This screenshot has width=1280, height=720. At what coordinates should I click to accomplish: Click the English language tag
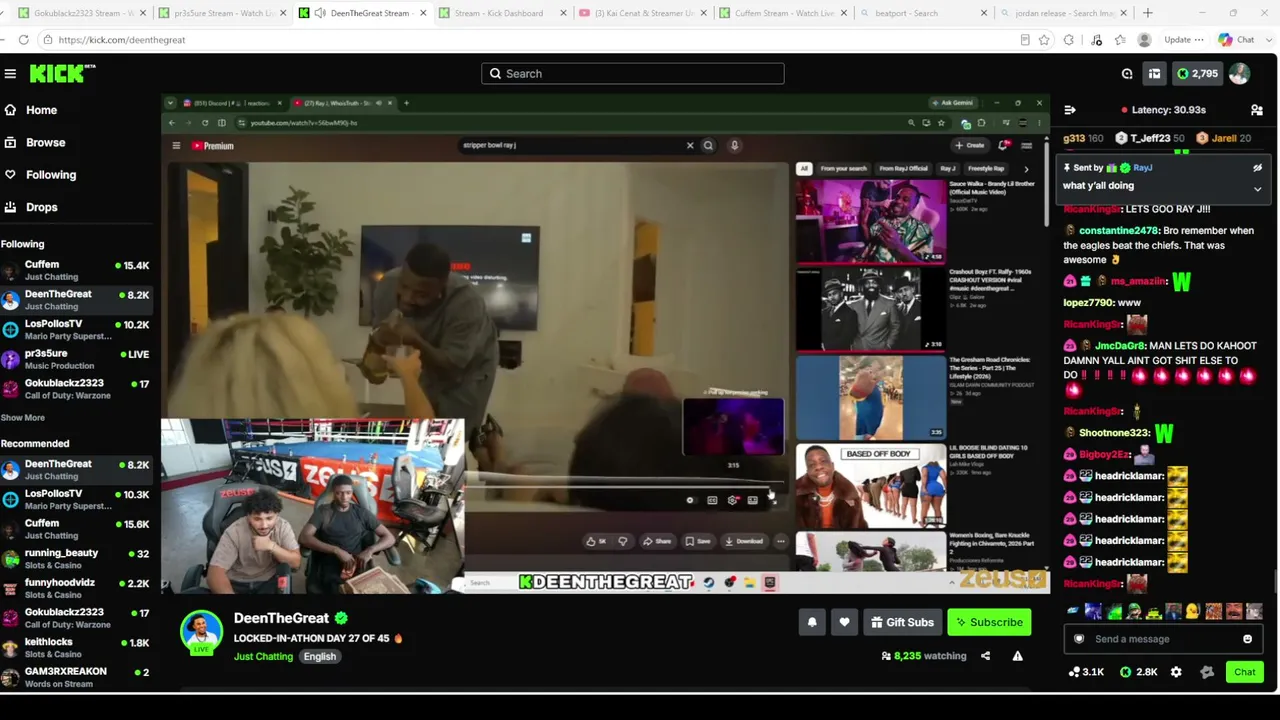pyautogui.click(x=320, y=656)
